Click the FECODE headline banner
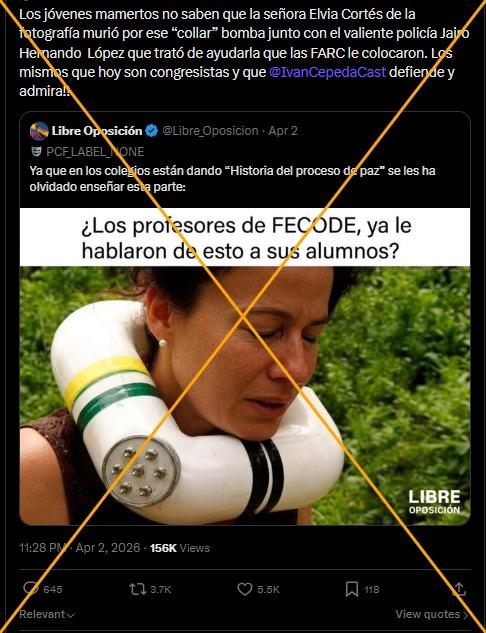Image resolution: width=486 pixels, height=633 pixels. tap(245, 237)
